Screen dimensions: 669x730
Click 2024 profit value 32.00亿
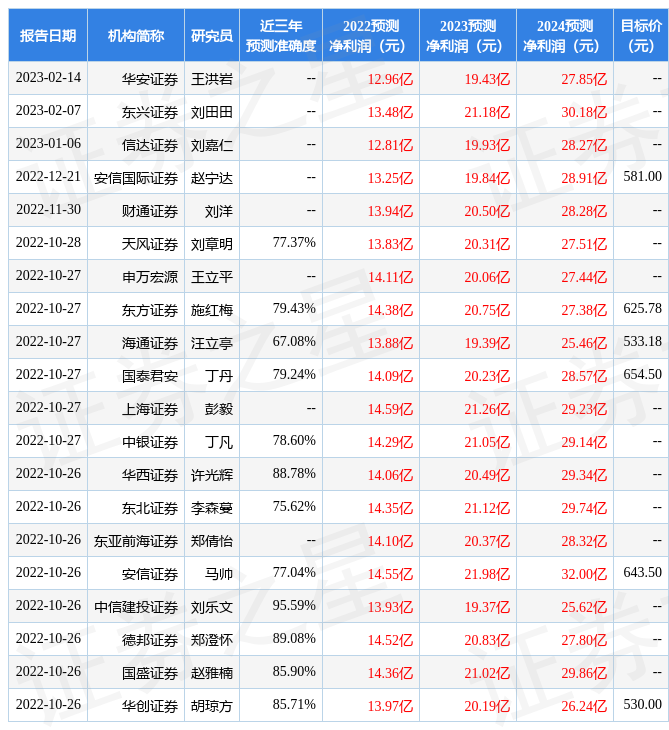(x=584, y=575)
